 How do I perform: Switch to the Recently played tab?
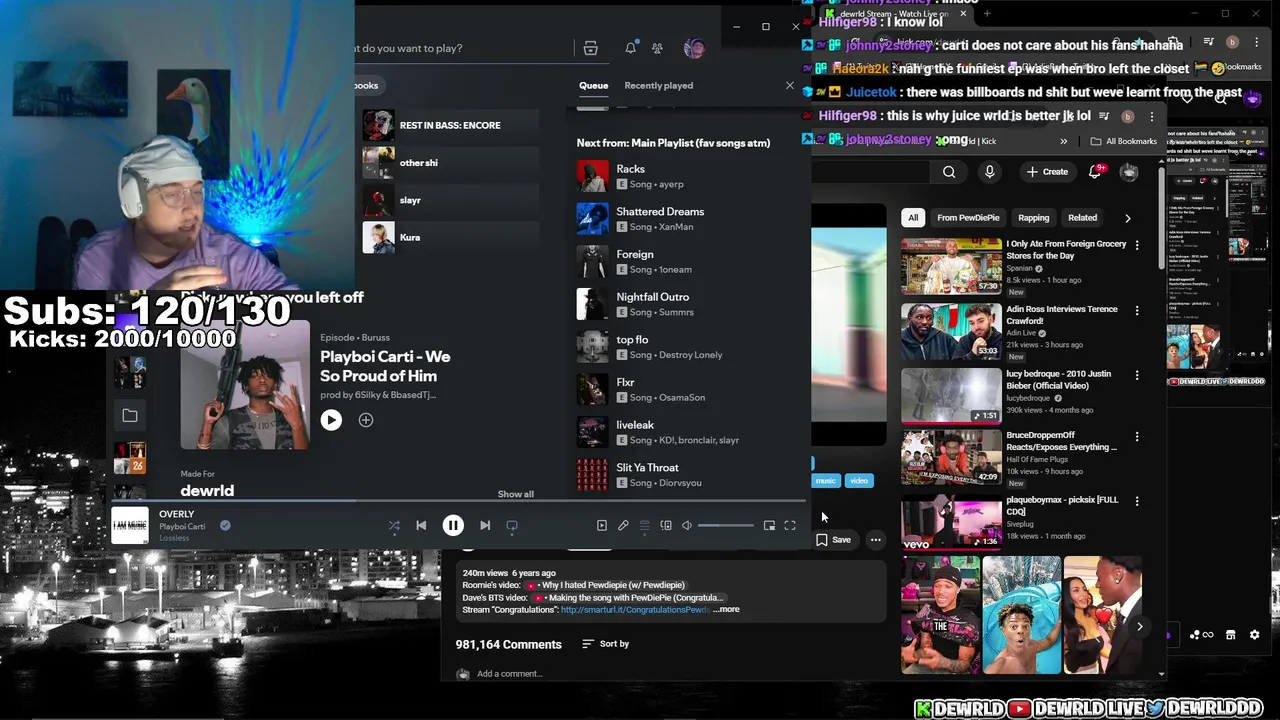[658, 85]
